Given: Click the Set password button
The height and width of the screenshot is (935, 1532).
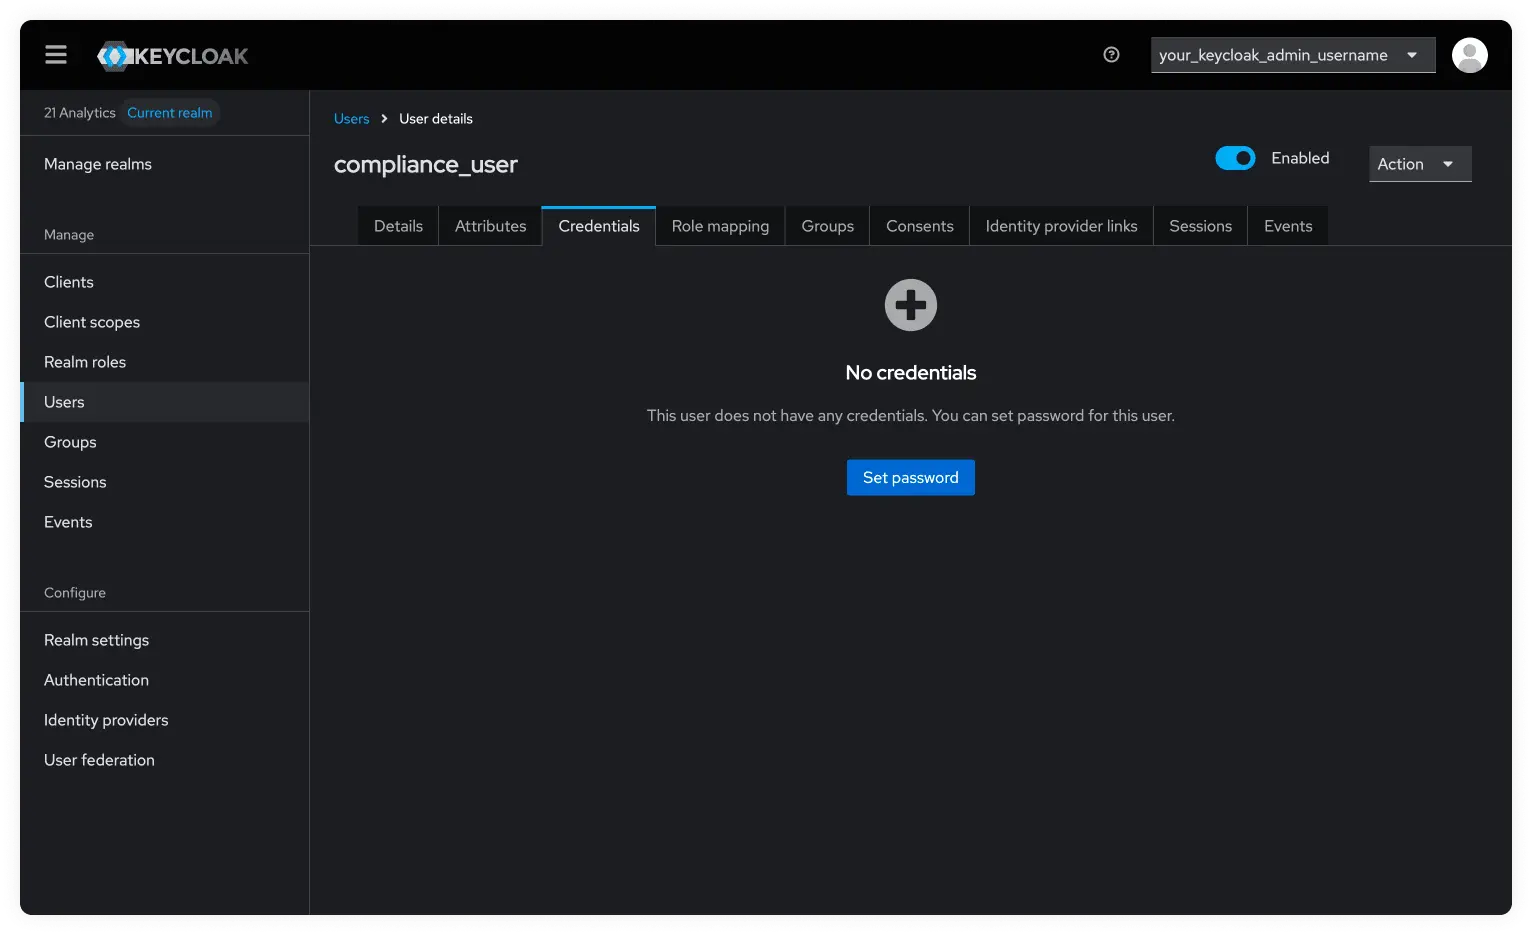Looking at the screenshot, I should [910, 477].
